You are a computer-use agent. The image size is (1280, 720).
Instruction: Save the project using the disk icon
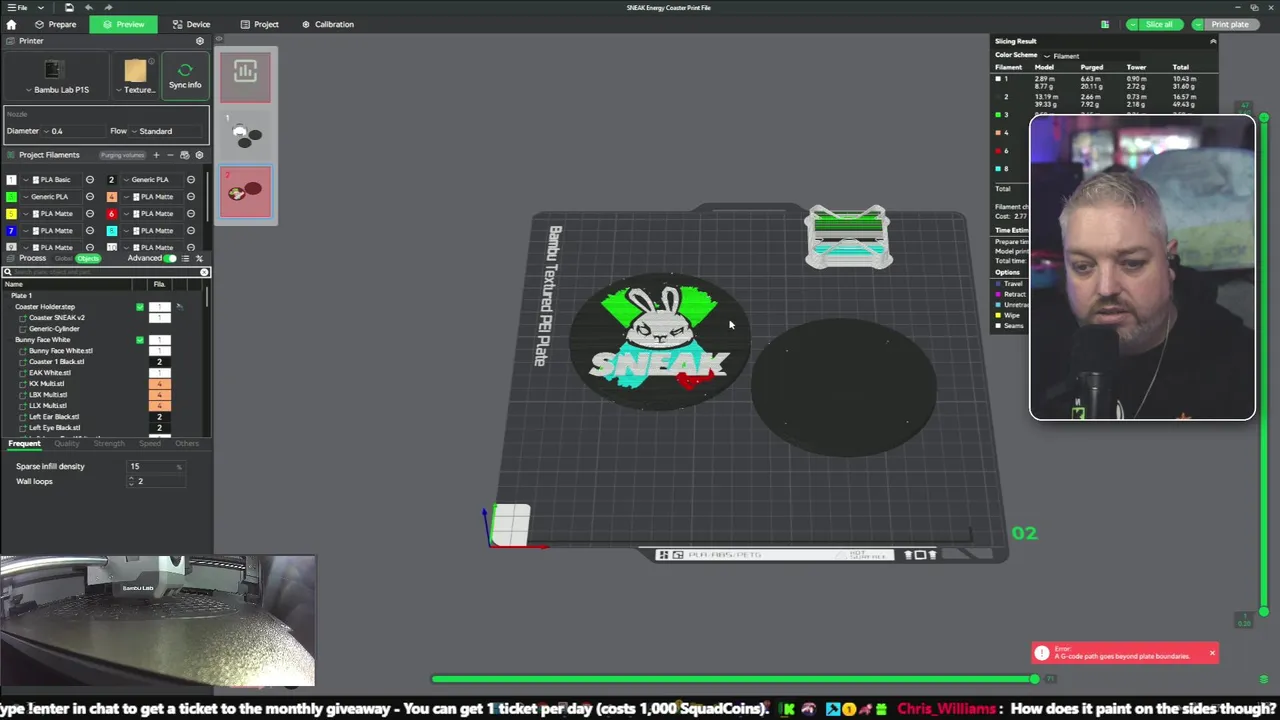pyautogui.click(x=69, y=7)
